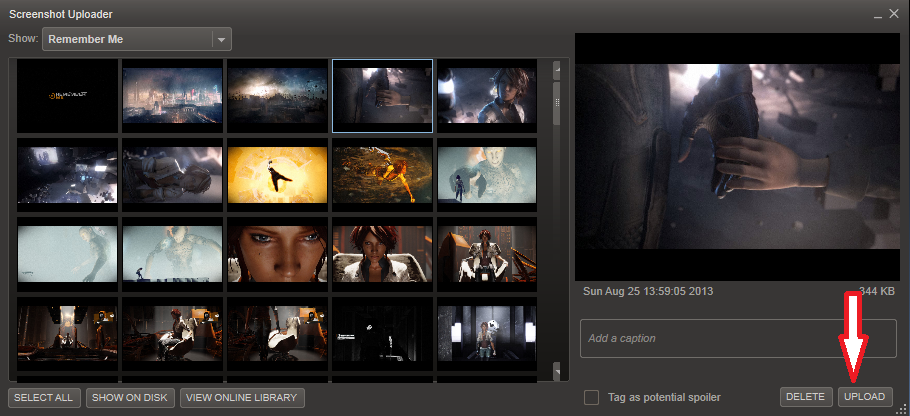Click thumbnail list scroll up arrow

point(557,69)
